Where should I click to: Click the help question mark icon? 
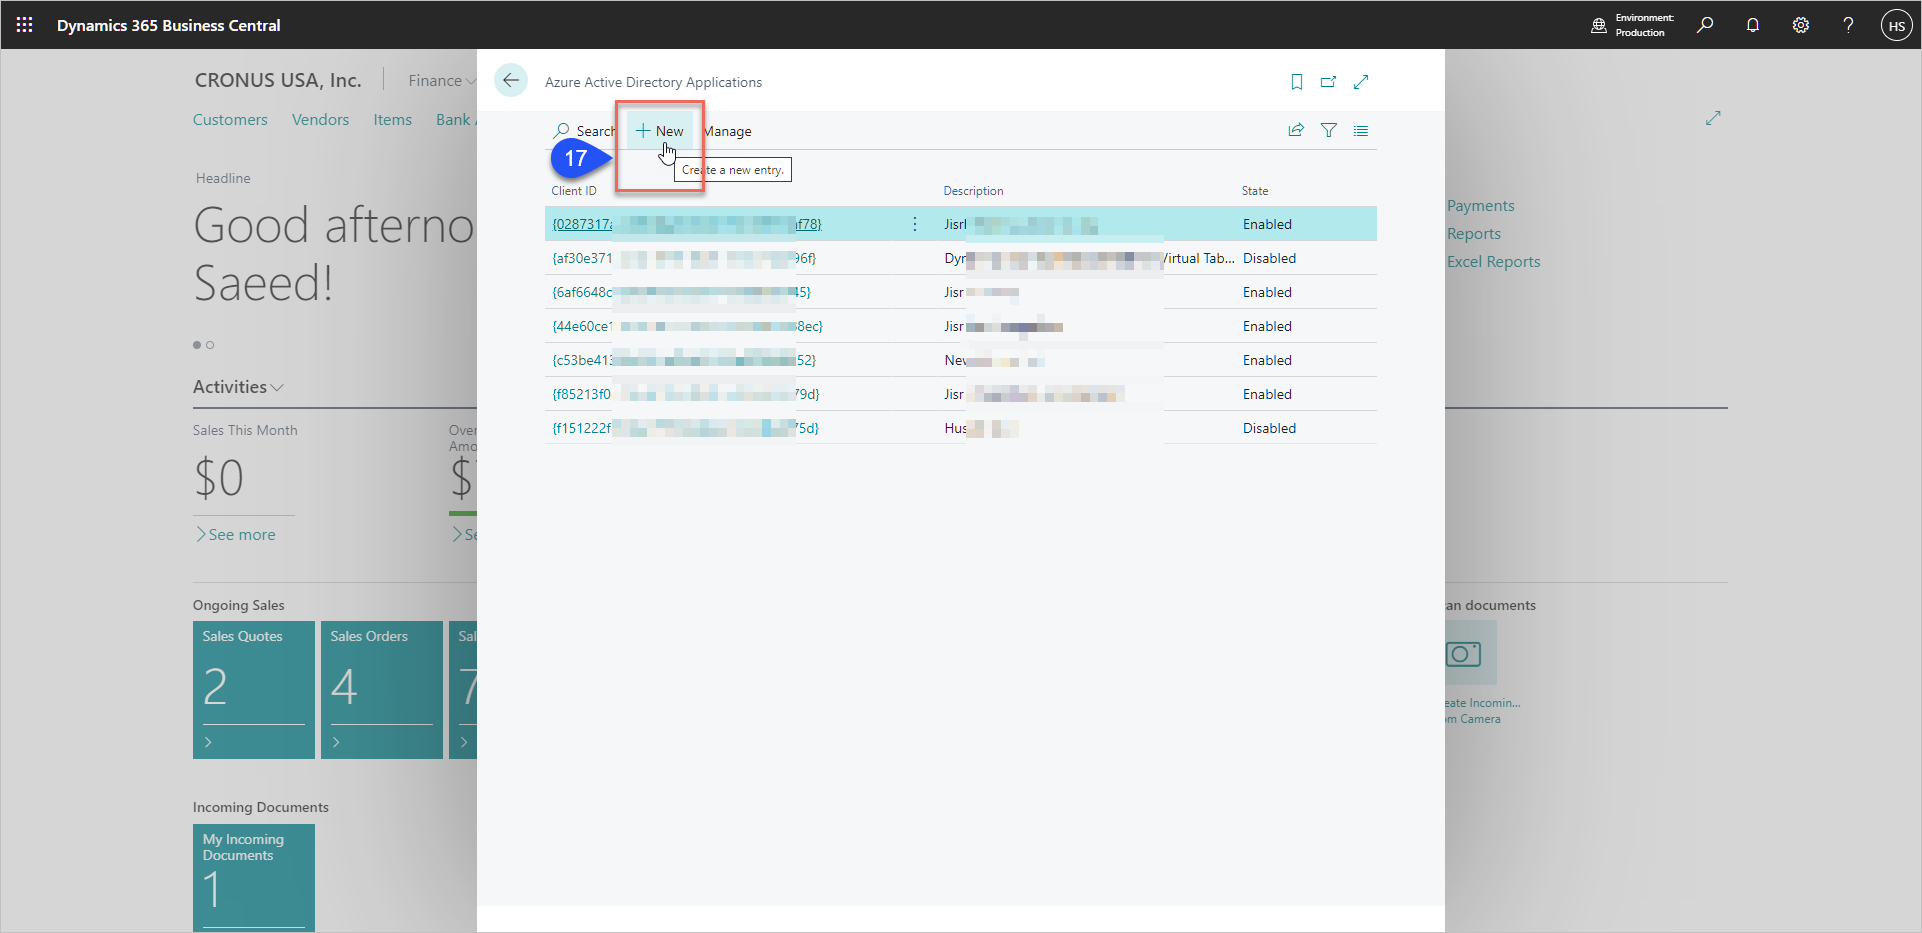(x=1848, y=25)
